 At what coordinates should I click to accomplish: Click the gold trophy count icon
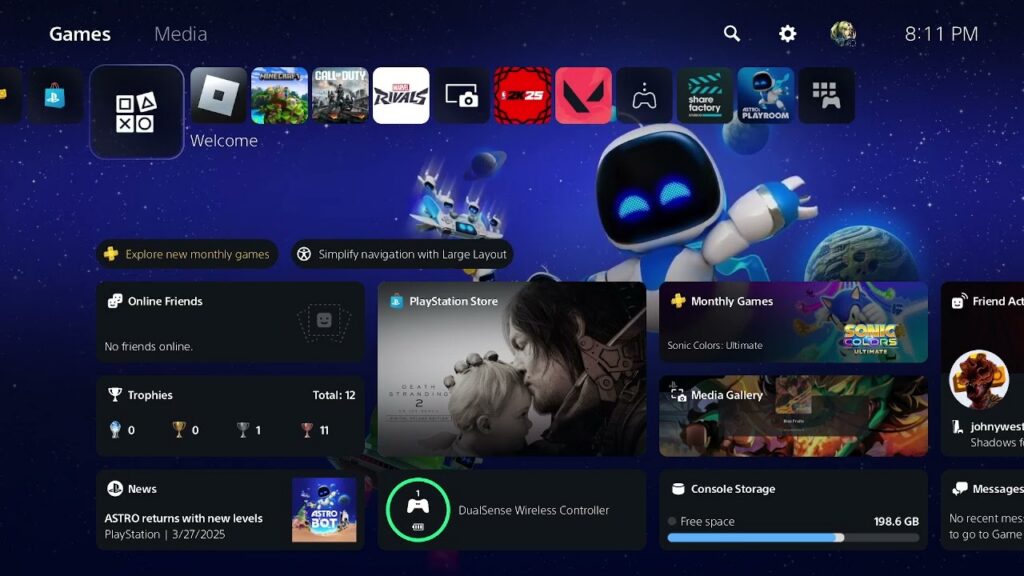178,430
